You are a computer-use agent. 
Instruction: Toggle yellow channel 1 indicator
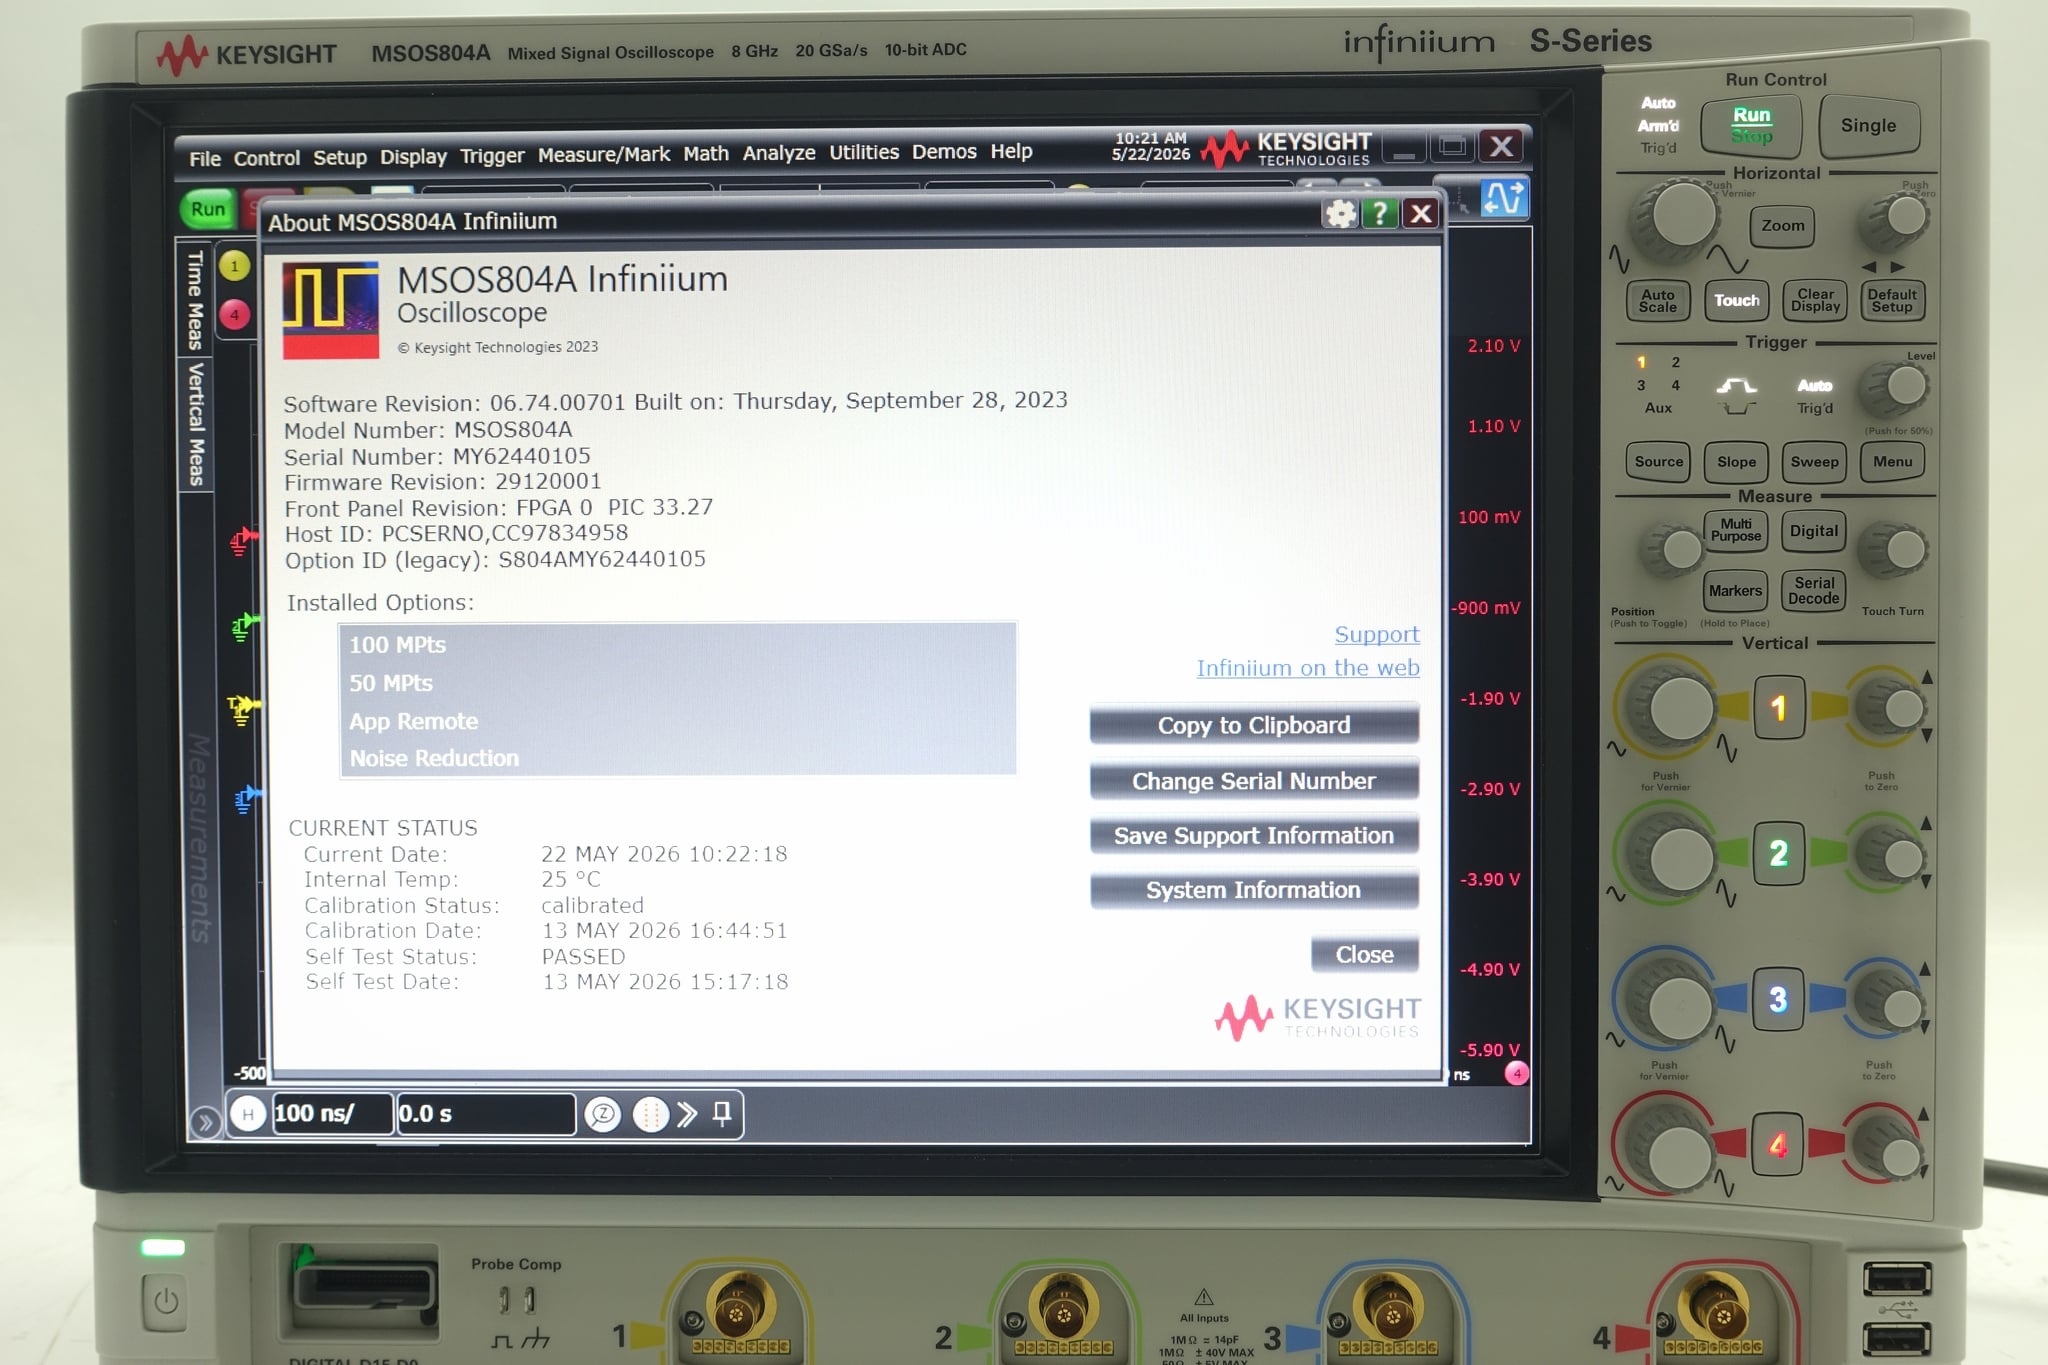coord(234,266)
